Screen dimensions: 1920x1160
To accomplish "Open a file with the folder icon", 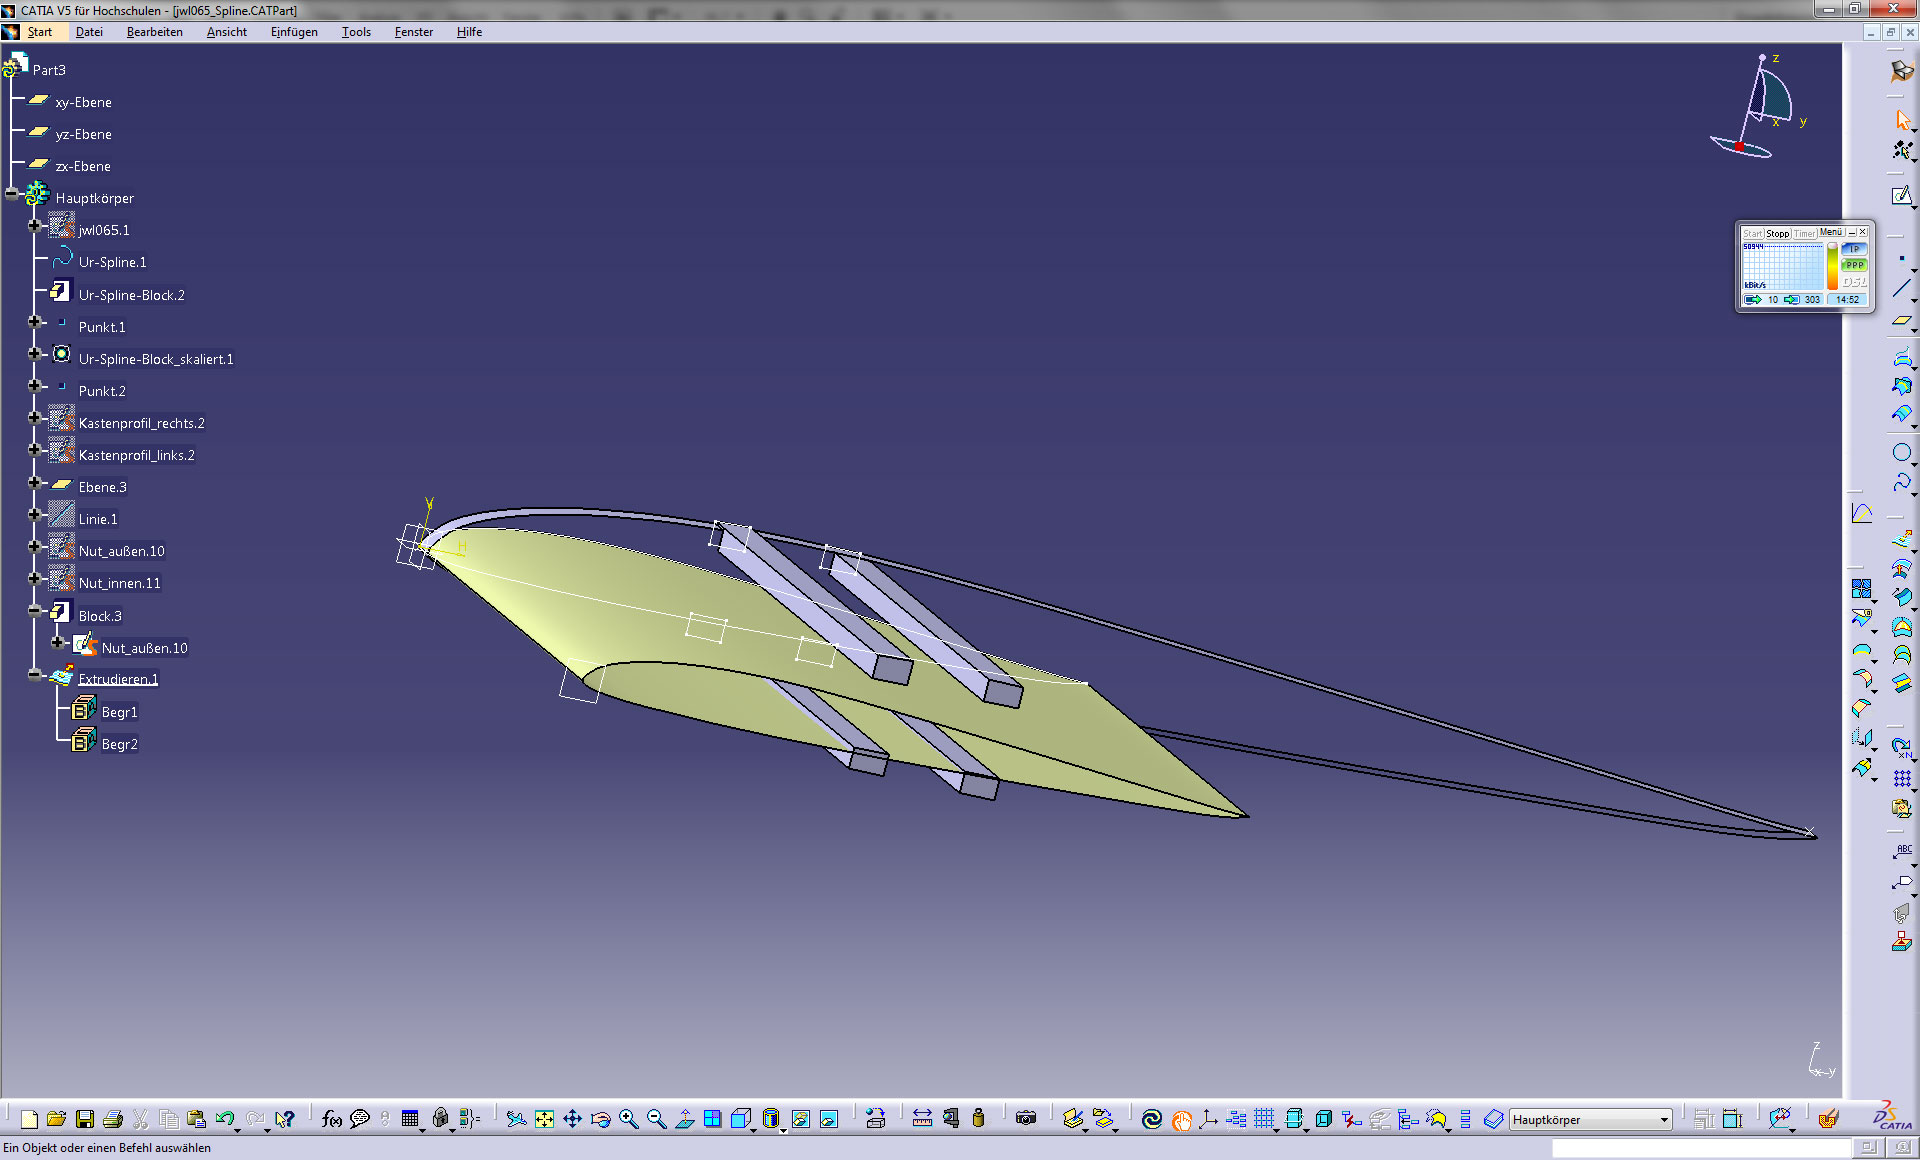I will tap(56, 1119).
